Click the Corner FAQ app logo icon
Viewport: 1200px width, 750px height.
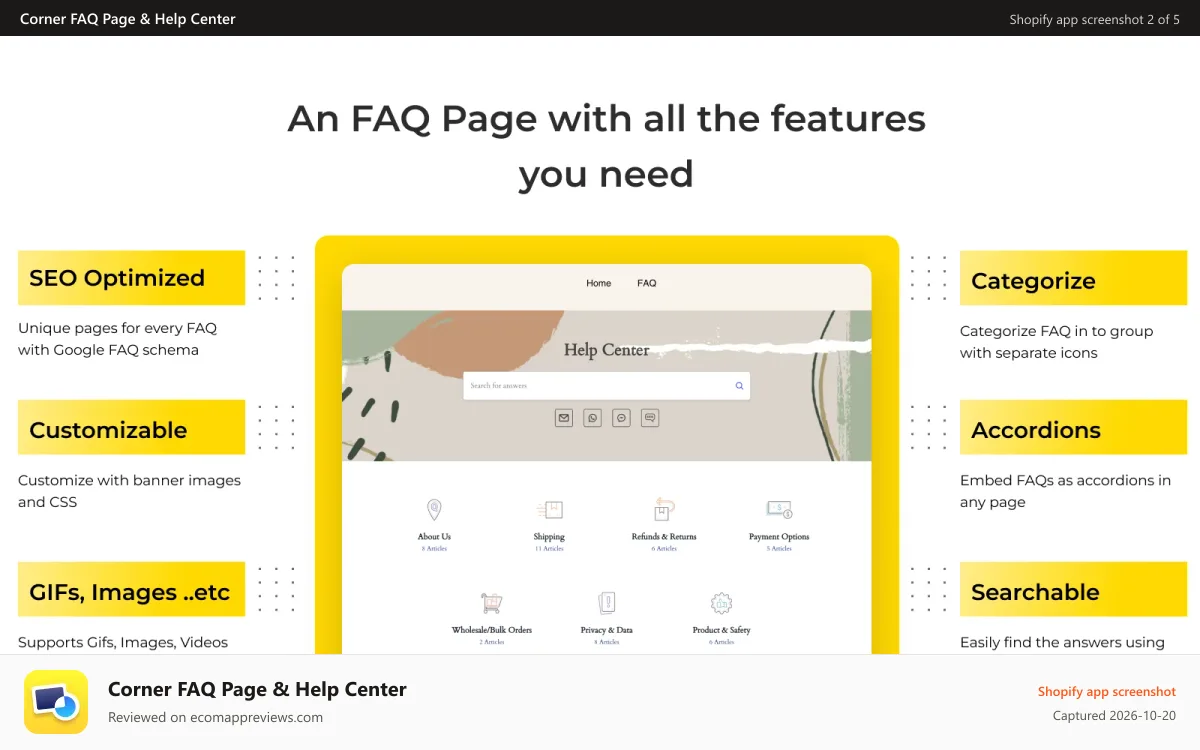pyautogui.click(x=56, y=702)
